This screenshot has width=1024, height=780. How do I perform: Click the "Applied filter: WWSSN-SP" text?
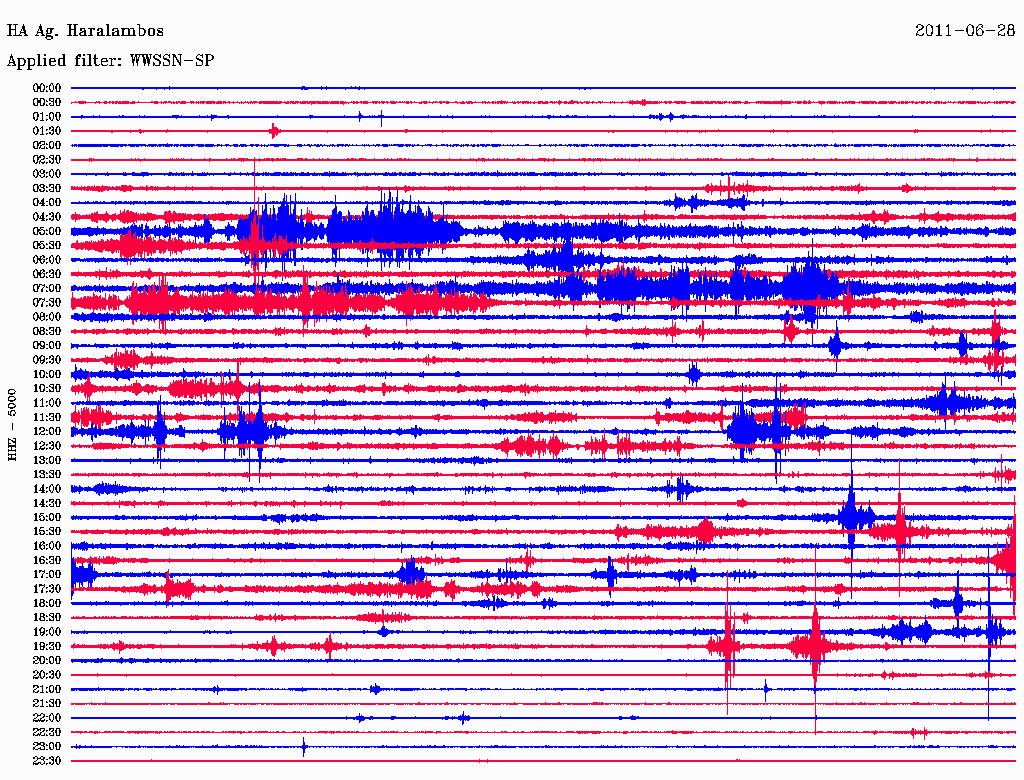(x=110, y=61)
